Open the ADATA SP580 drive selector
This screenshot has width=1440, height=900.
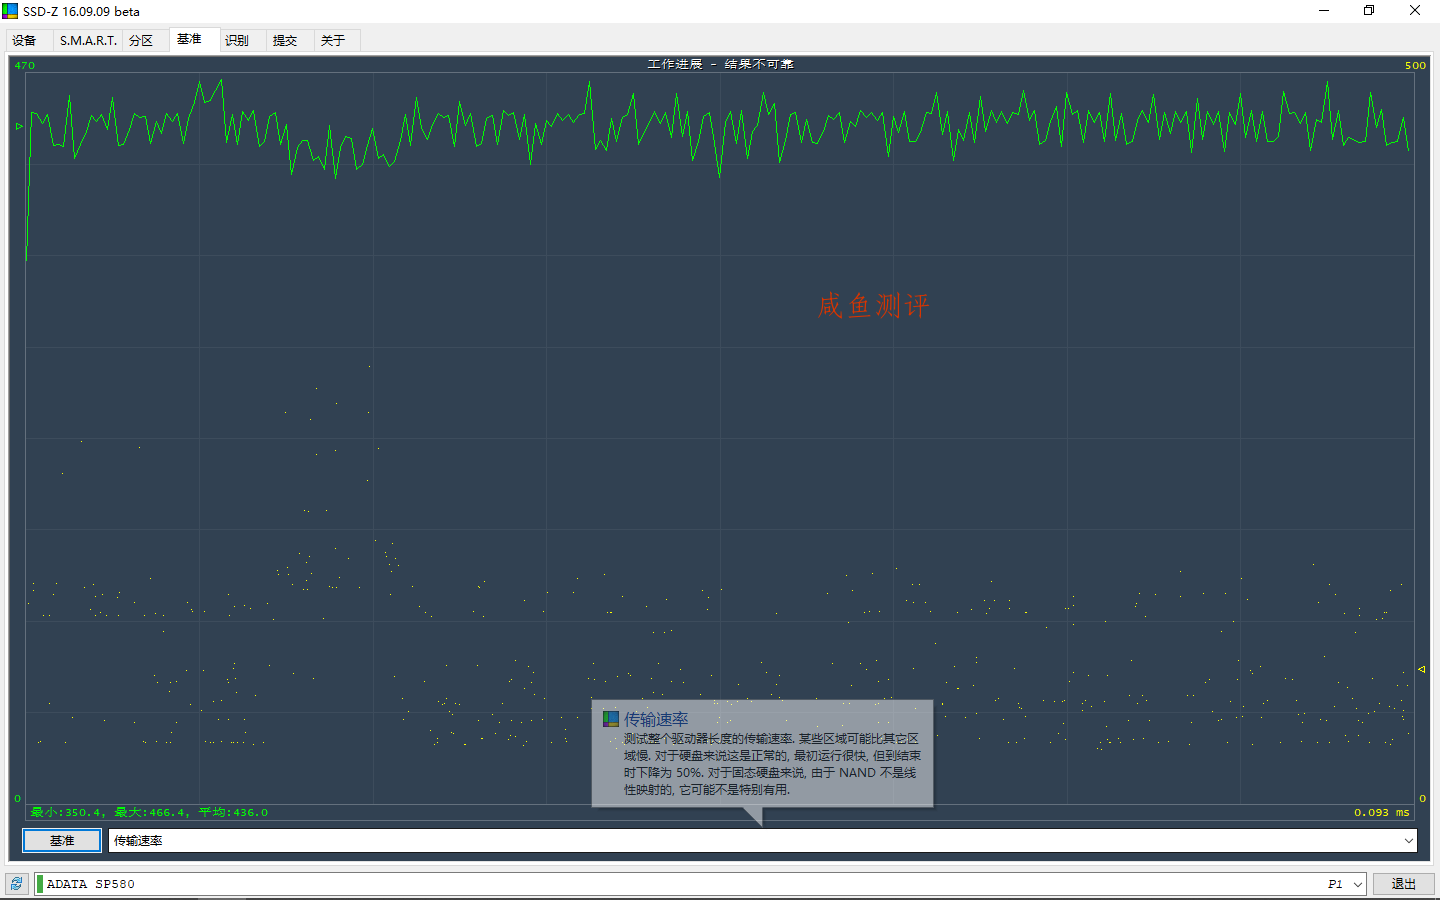point(680,884)
